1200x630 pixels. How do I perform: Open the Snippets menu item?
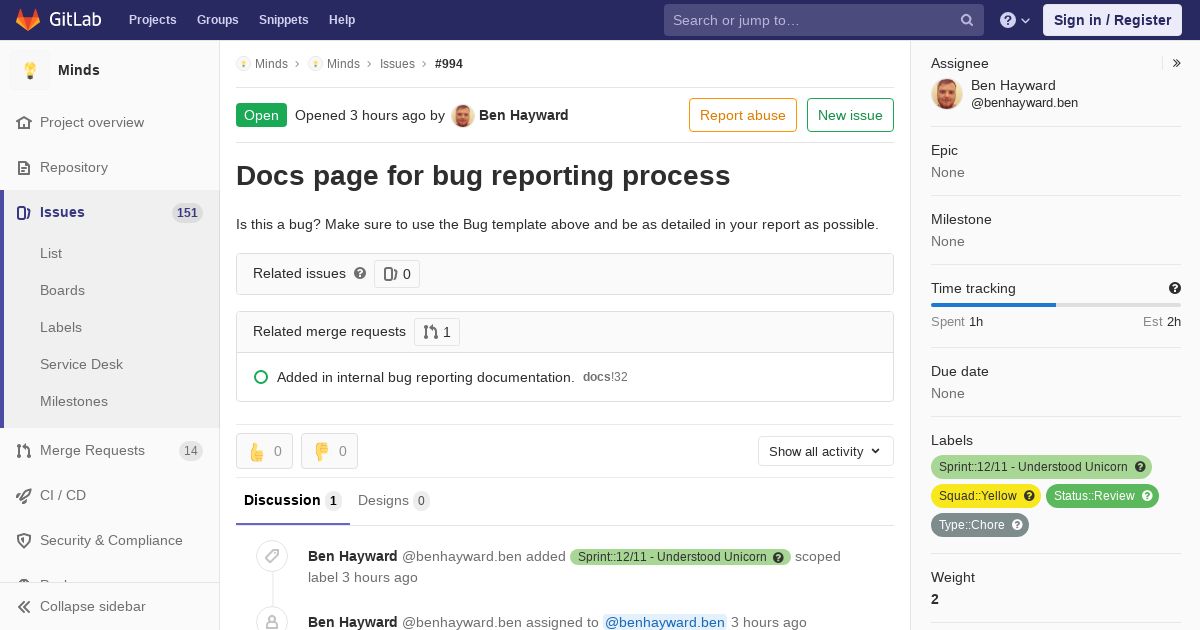tap(283, 20)
